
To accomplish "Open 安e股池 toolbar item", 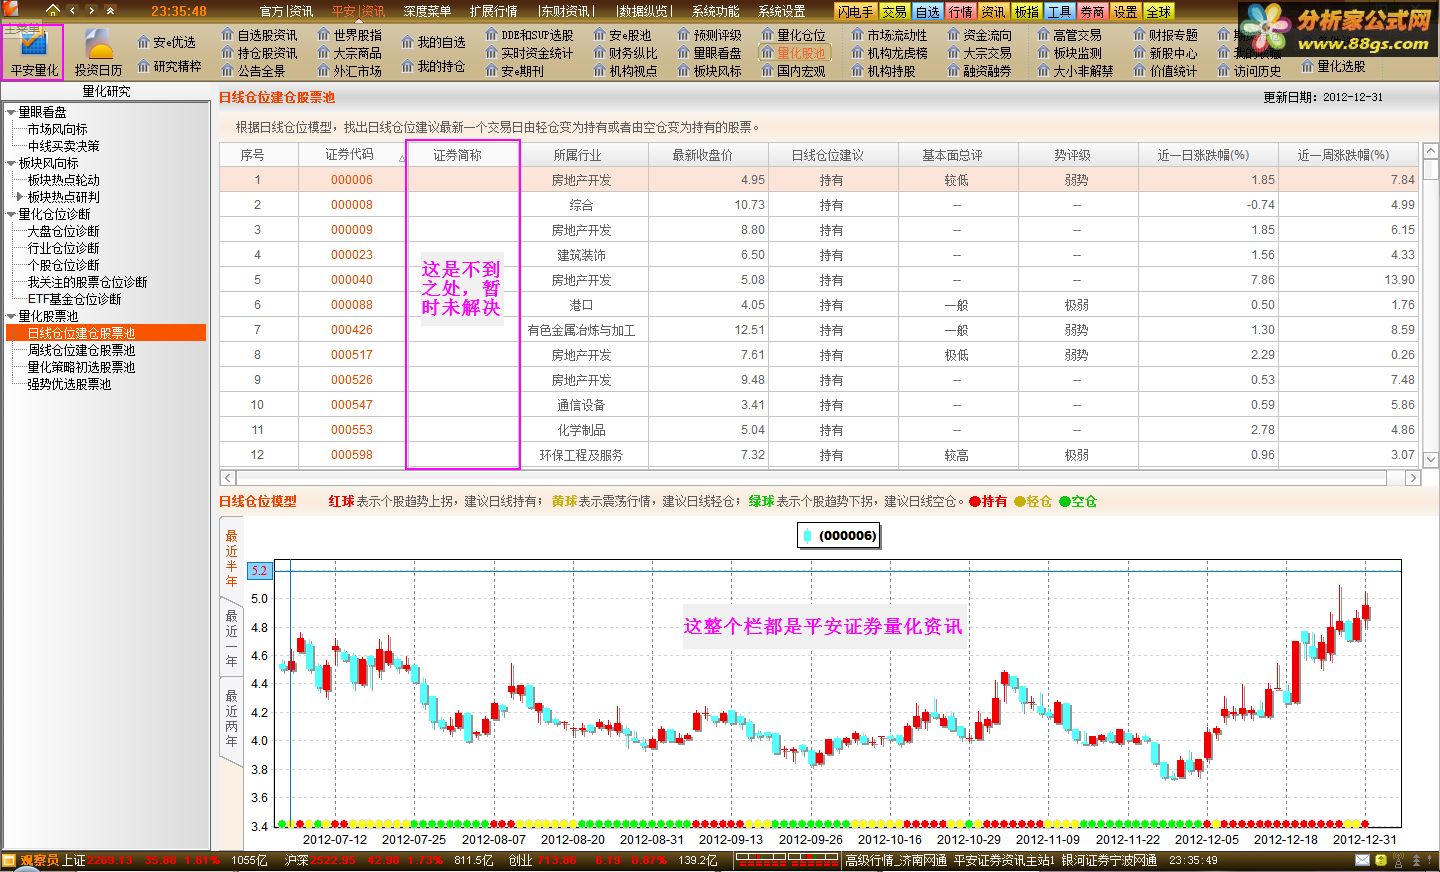I will 622,35.
